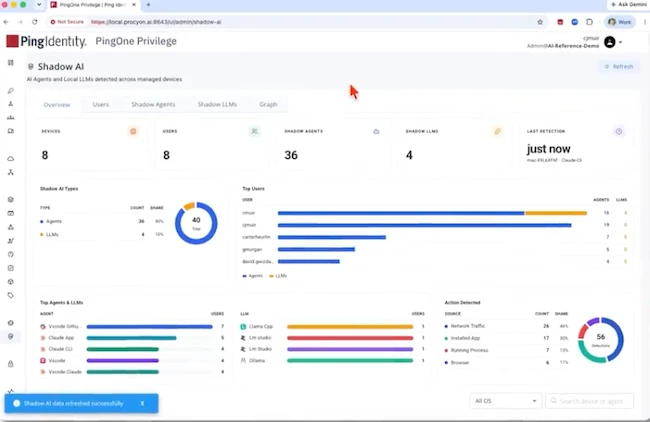The image size is (650, 422).
Task: Click the Last Detection clock icon
Action: 618,131
